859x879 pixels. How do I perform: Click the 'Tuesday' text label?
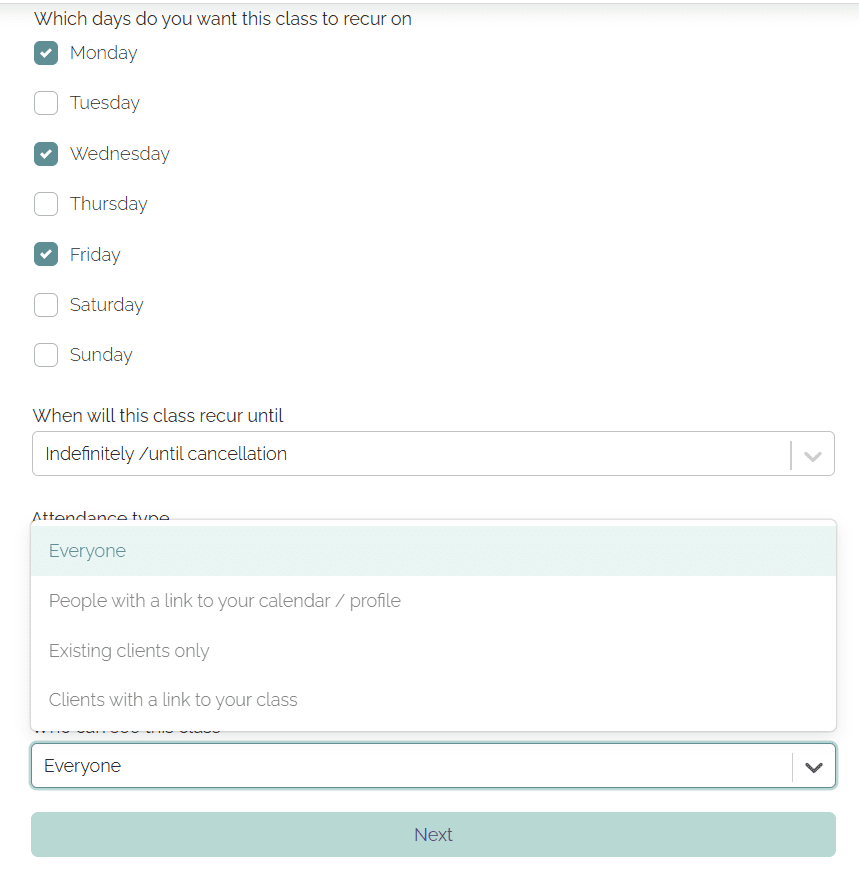click(105, 103)
